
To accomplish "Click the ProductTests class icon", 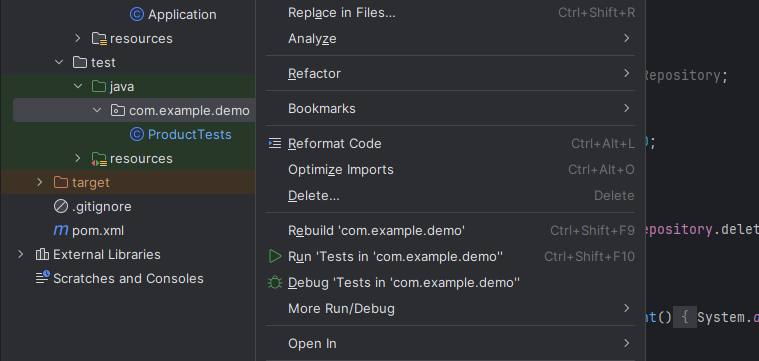I will click(137, 135).
